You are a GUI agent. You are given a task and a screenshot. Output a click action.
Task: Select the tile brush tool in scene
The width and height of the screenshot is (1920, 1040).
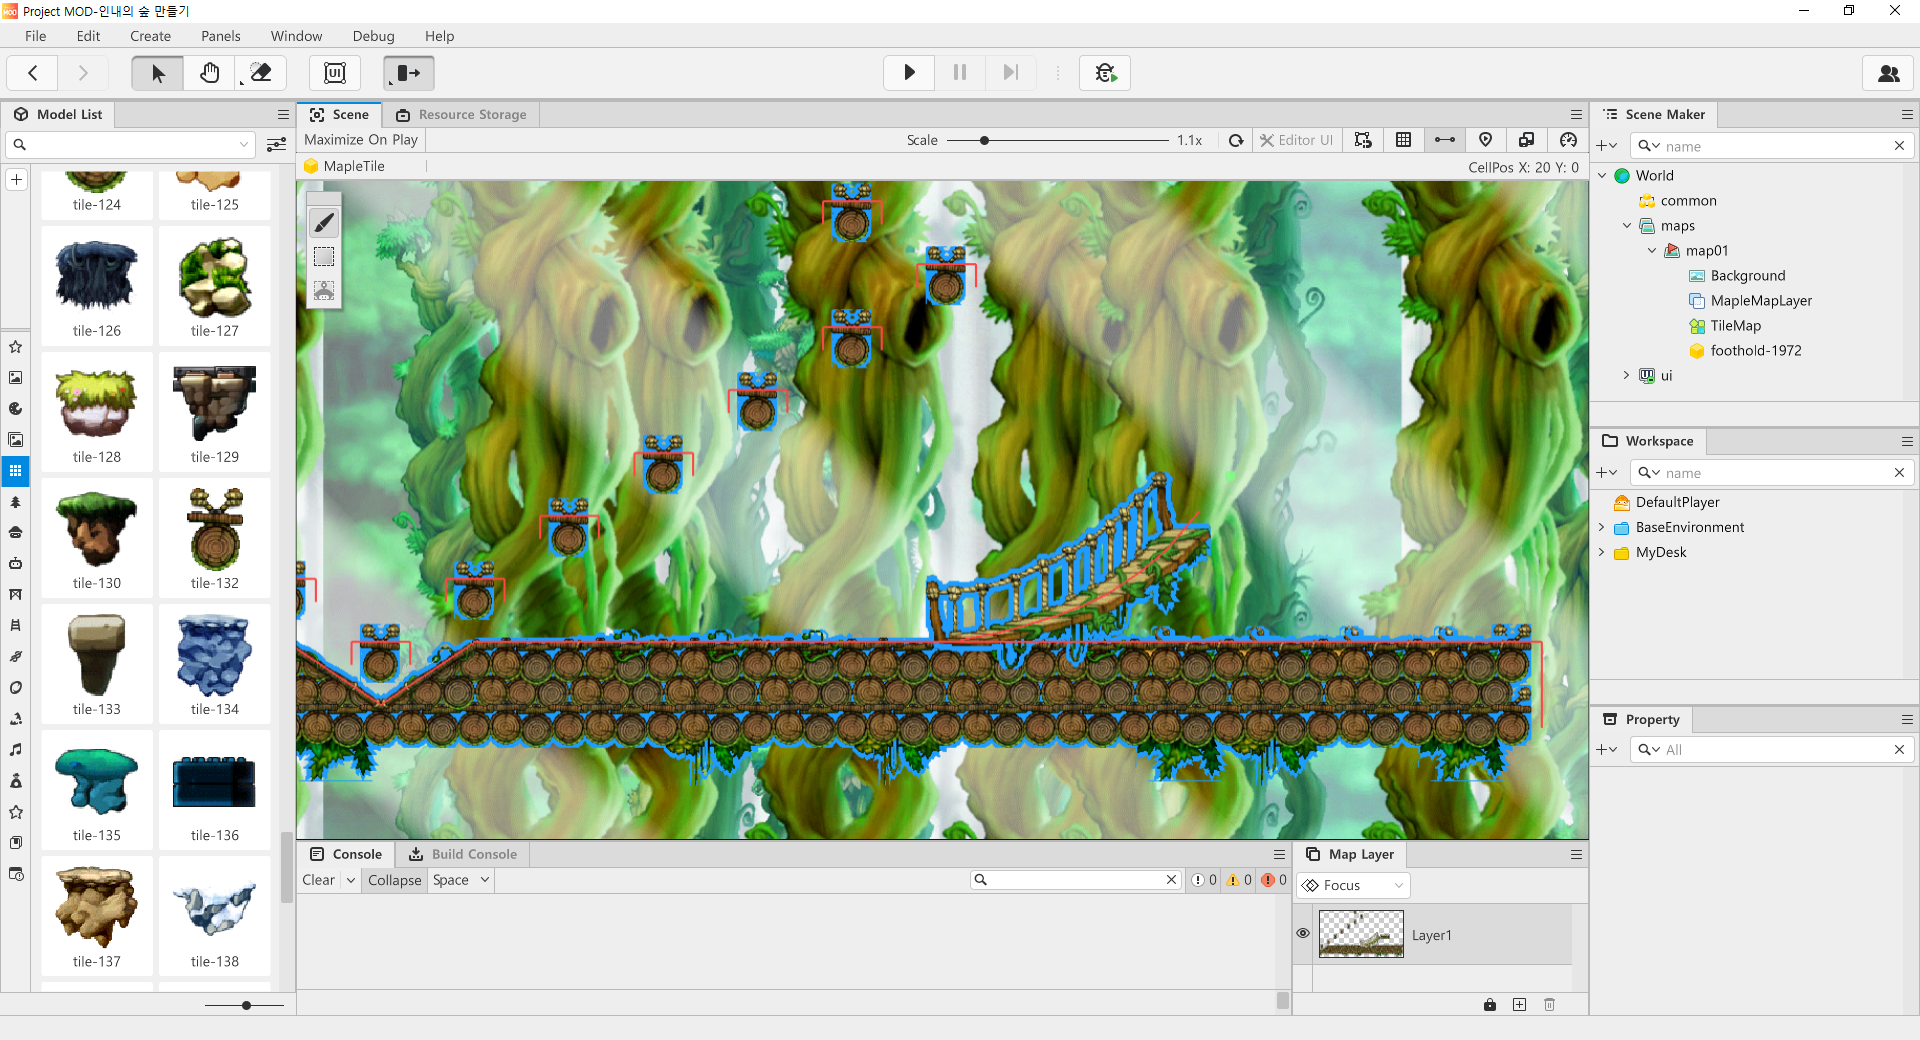[324, 223]
